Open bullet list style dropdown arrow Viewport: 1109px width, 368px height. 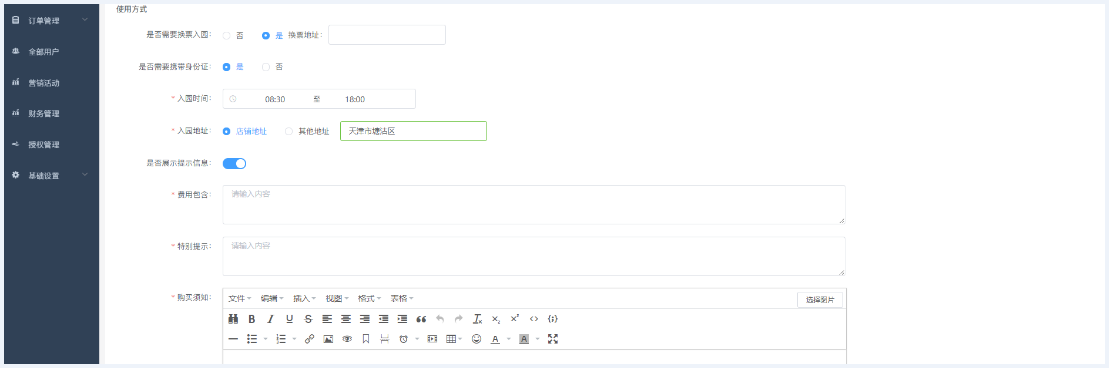tap(266, 339)
